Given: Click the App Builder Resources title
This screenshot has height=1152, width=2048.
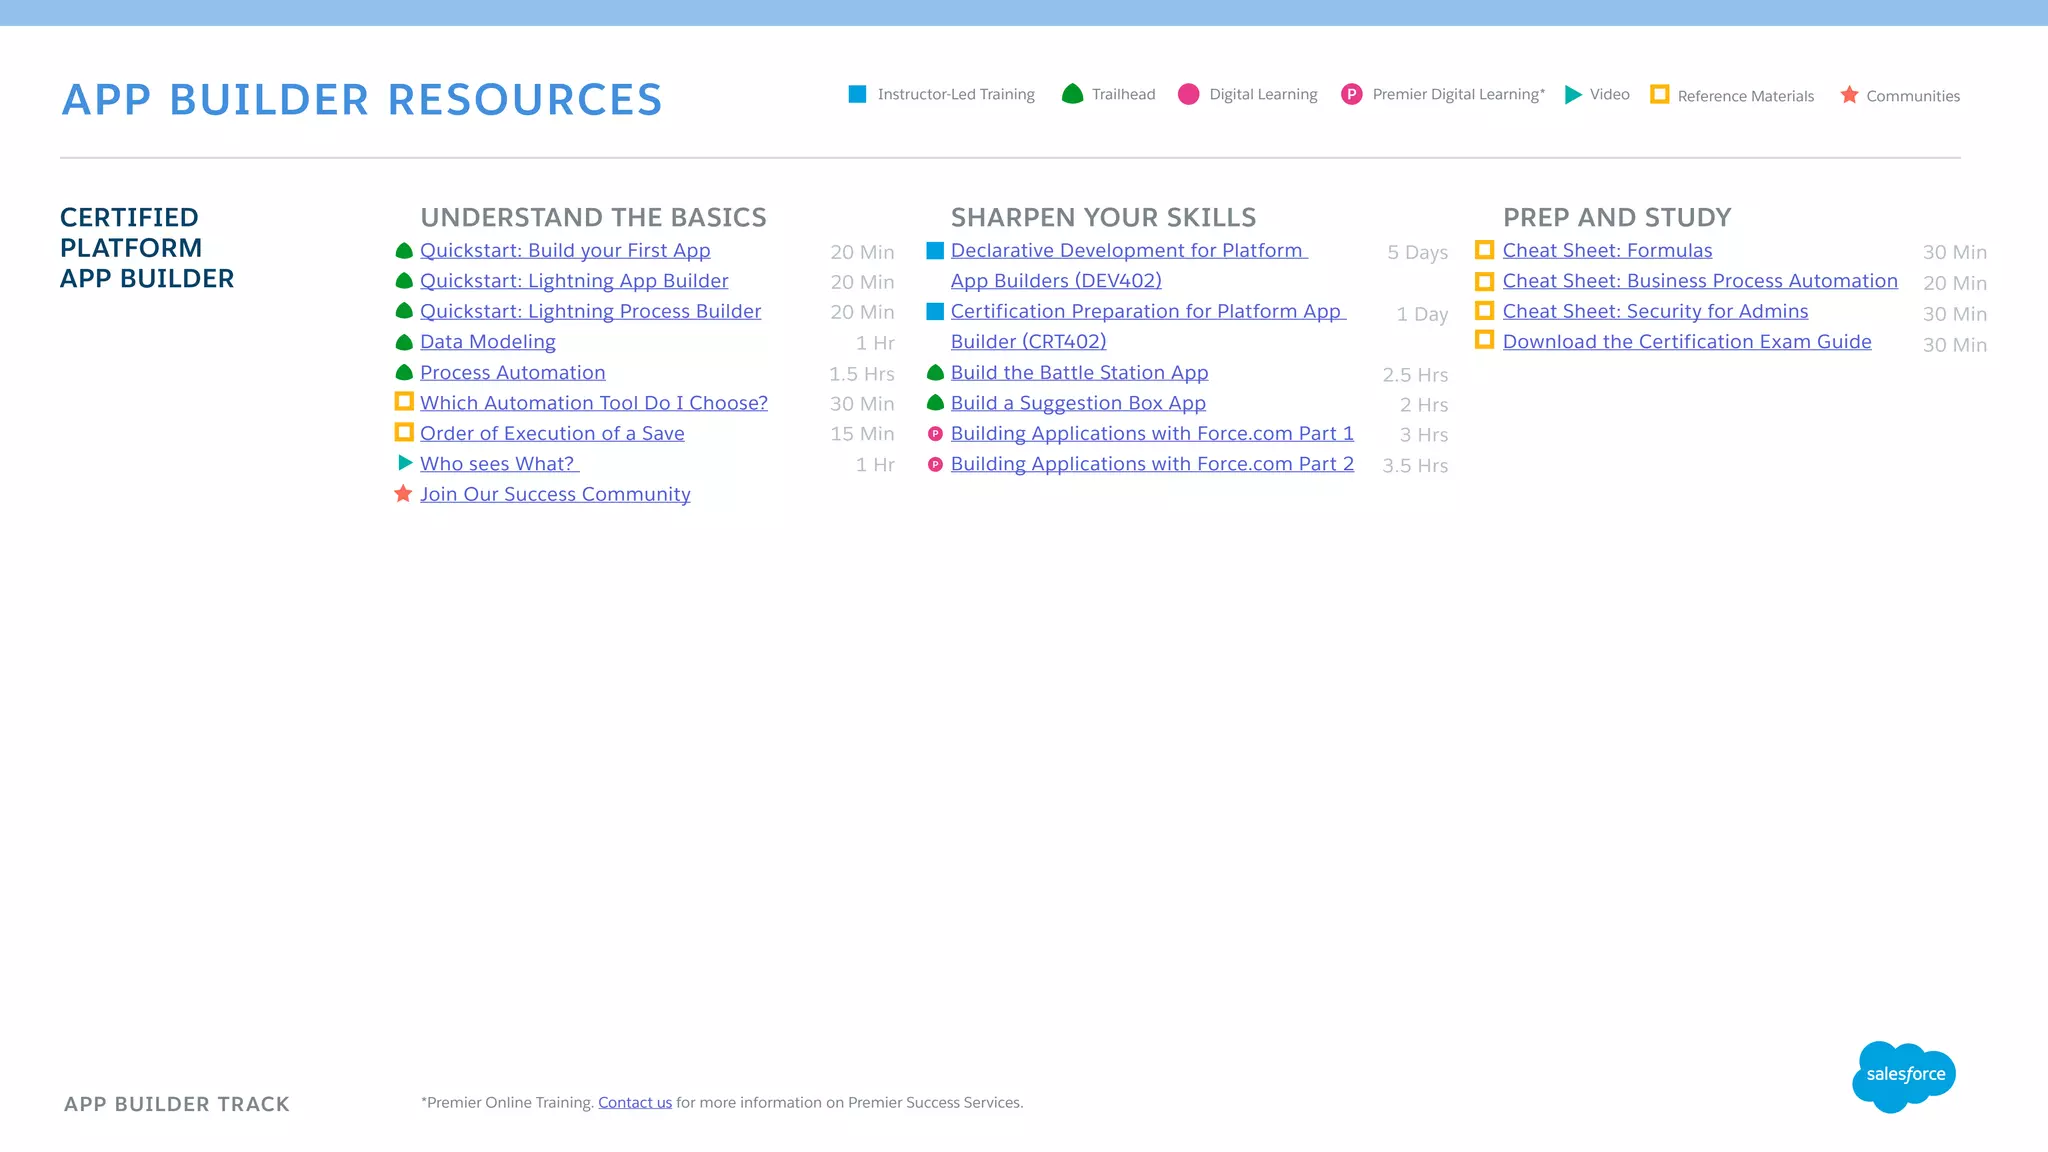Looking at the screenshot, I should [362, 100].
